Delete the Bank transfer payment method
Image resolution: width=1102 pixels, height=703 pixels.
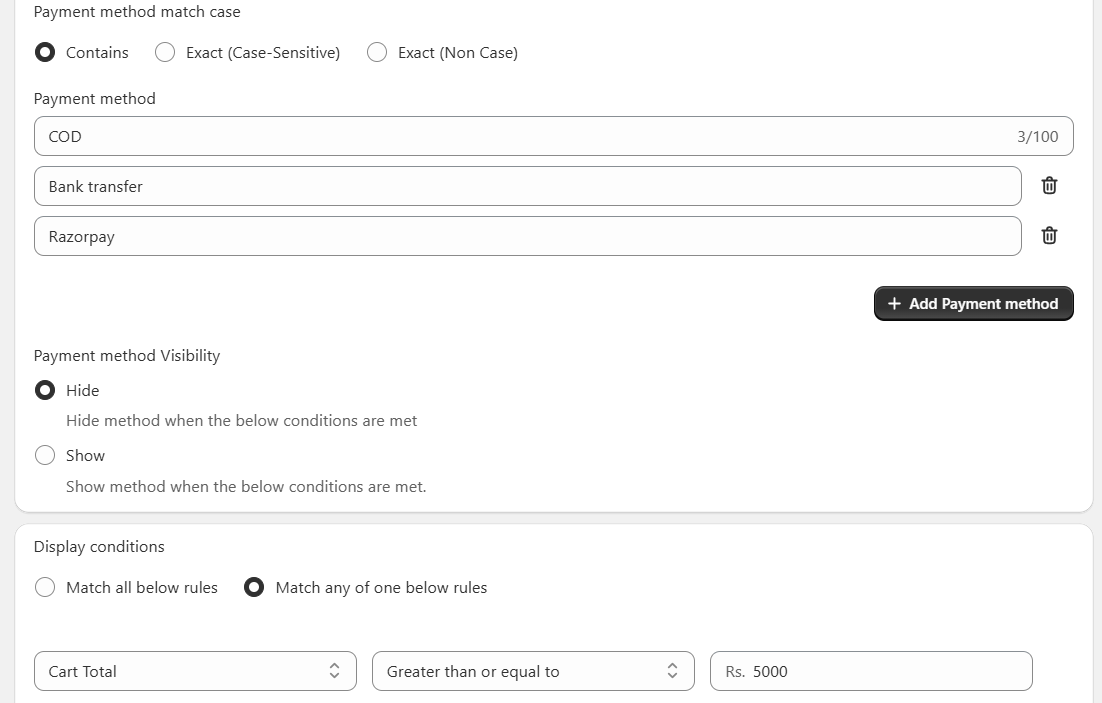[1049, 186]
